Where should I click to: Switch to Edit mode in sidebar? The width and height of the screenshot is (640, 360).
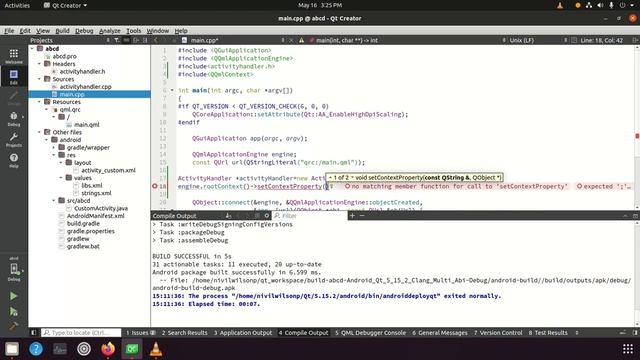pyautogui.click(x=14, y=77)
